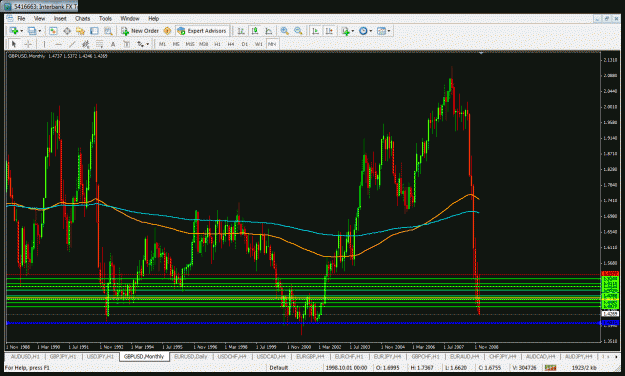
Task: Open the Insert menu
Action: (60, 18)
